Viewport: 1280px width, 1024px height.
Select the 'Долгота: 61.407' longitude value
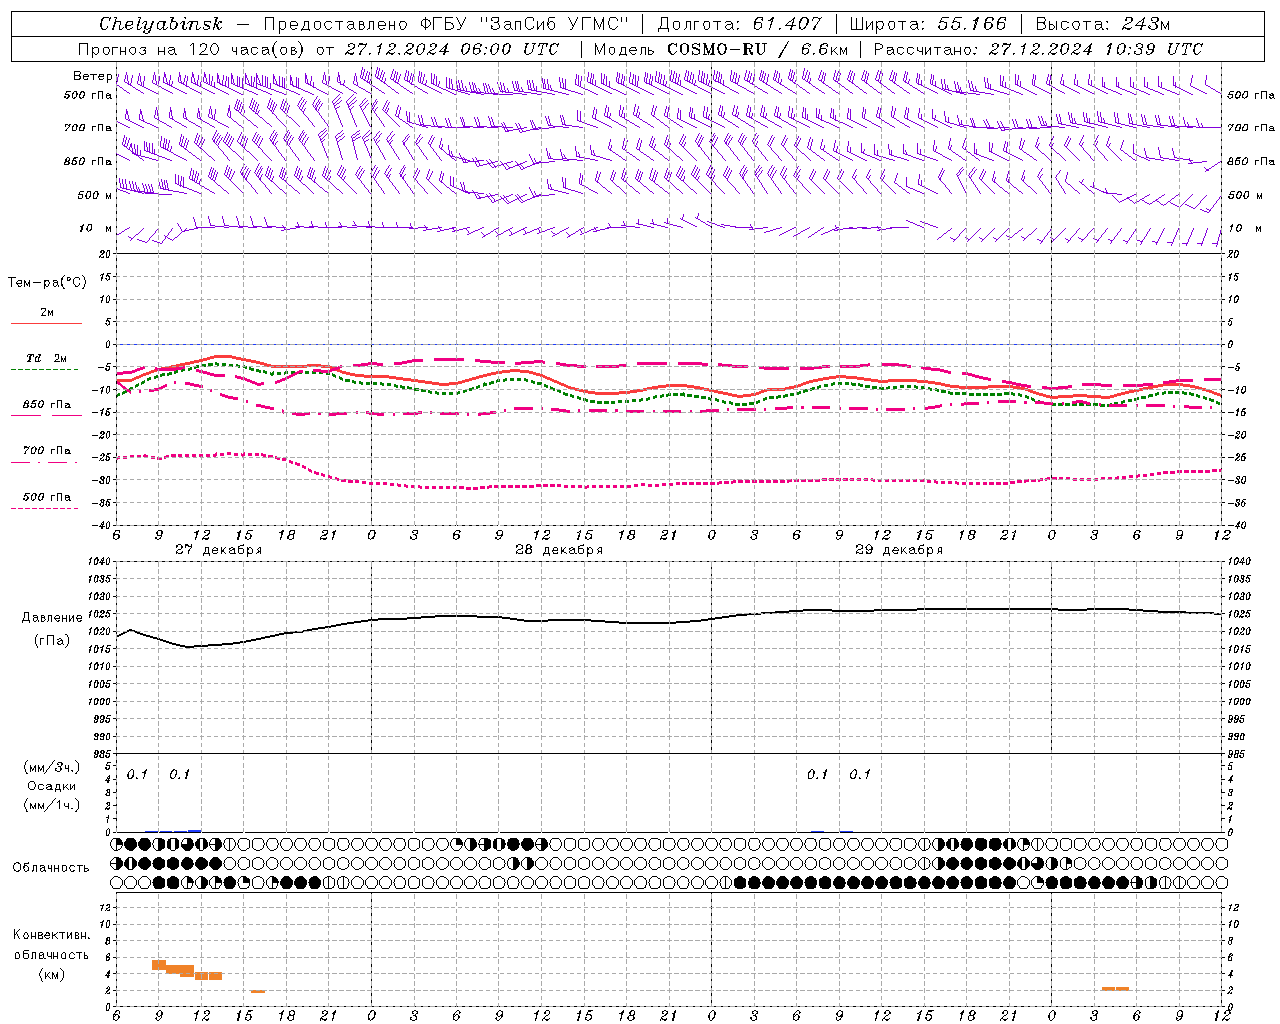(739, 24)
